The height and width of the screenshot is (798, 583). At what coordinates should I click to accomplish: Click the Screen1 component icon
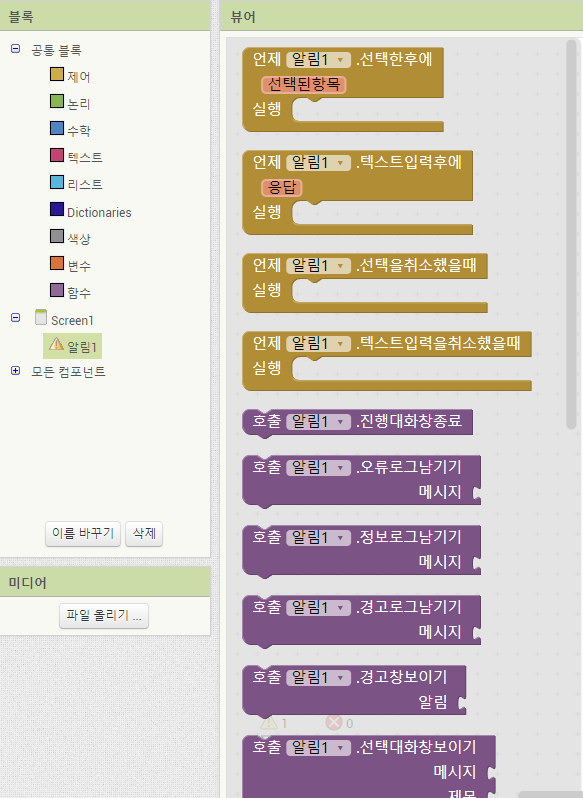[41, 317]
